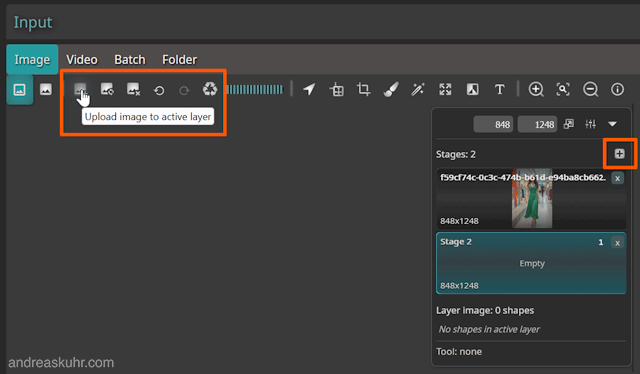Click the black-white contrast image icon
640x374 pixels.
(473, 89)
